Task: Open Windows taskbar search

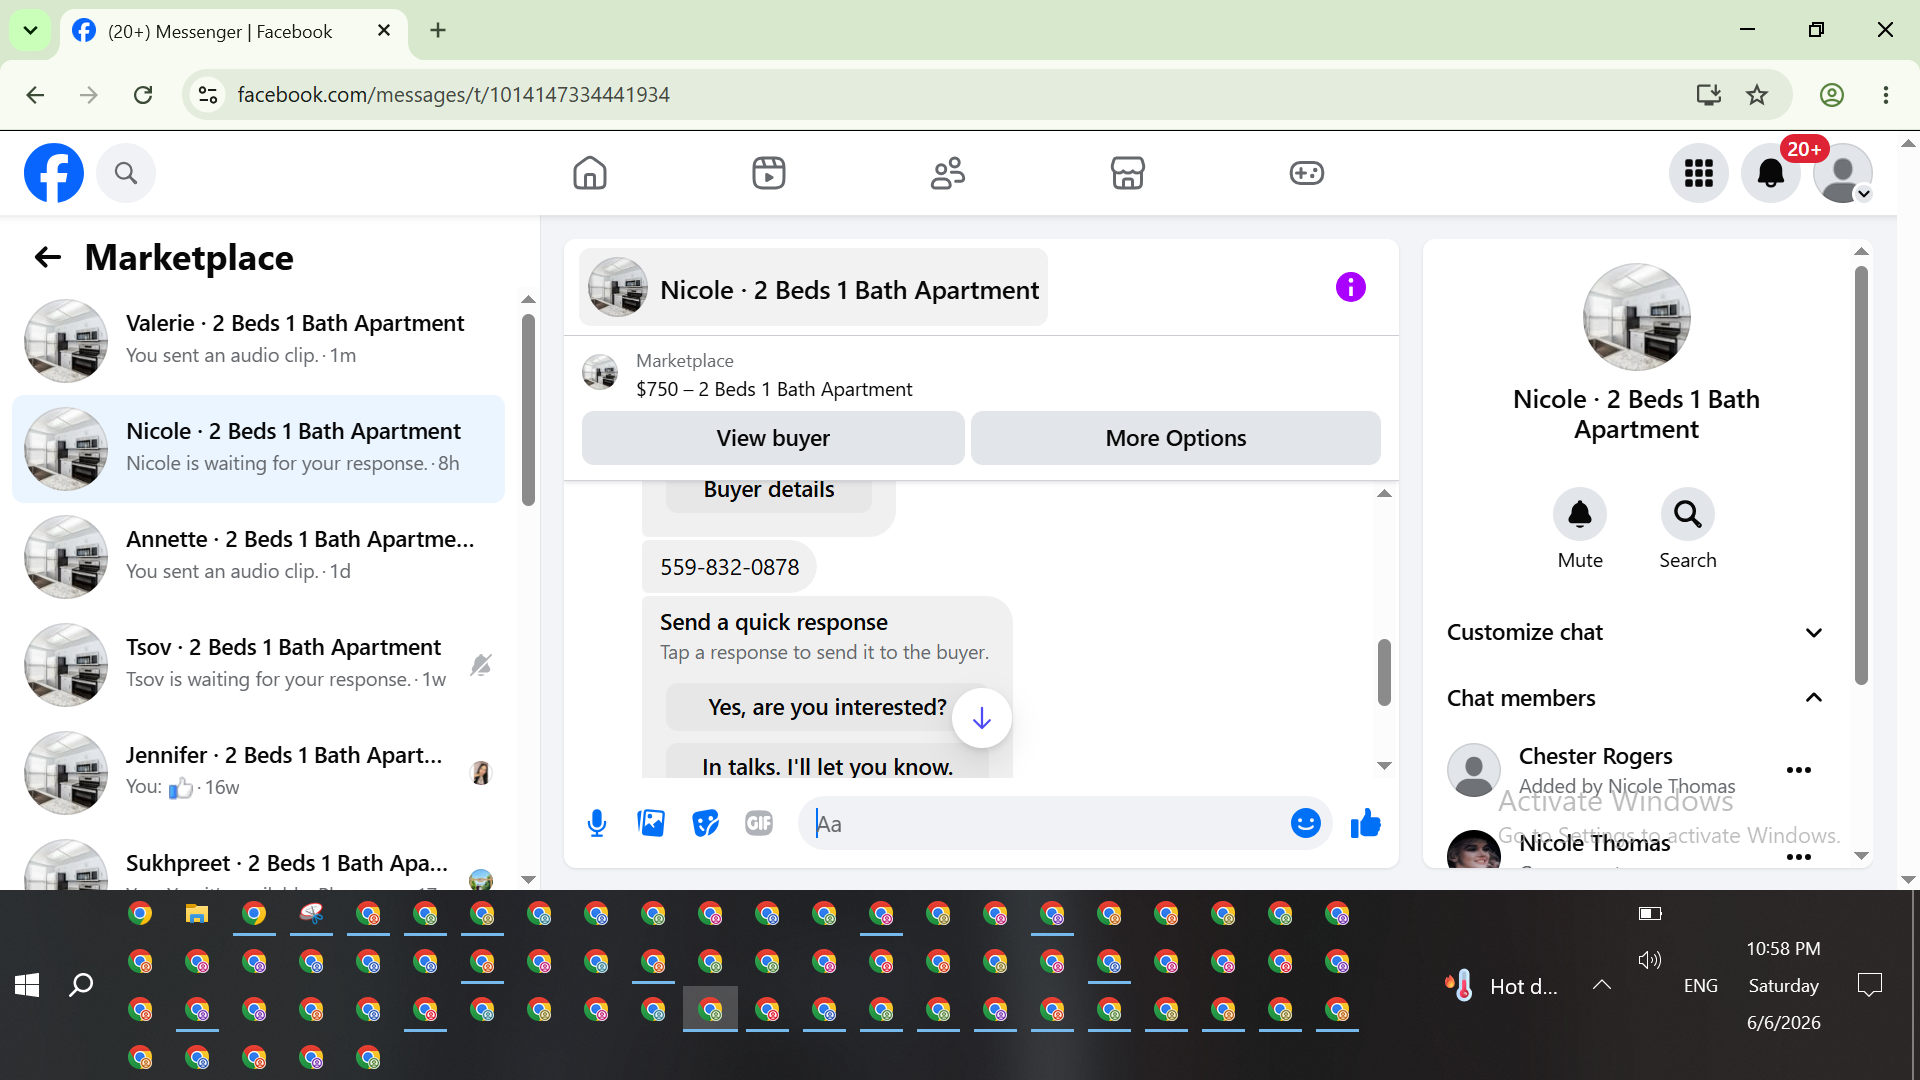Action: pos(81,985)
